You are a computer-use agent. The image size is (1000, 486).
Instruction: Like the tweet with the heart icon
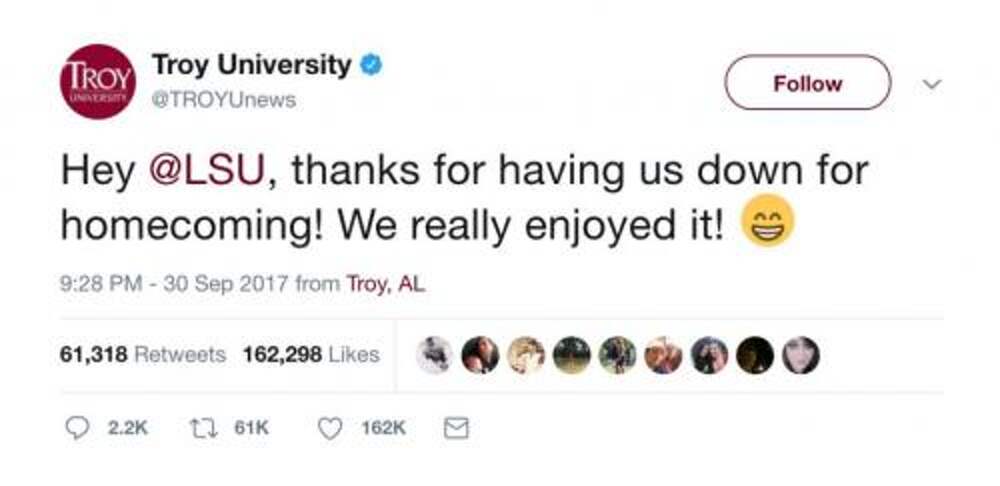(x=330, y=427)
